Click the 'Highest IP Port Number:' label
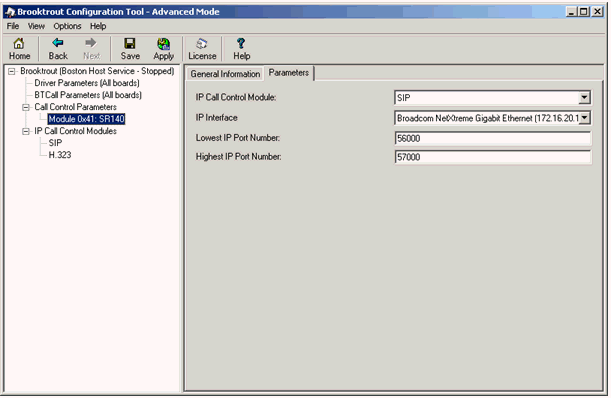The height and width of the screenshot is (398, 611). (x=238, y=157)
